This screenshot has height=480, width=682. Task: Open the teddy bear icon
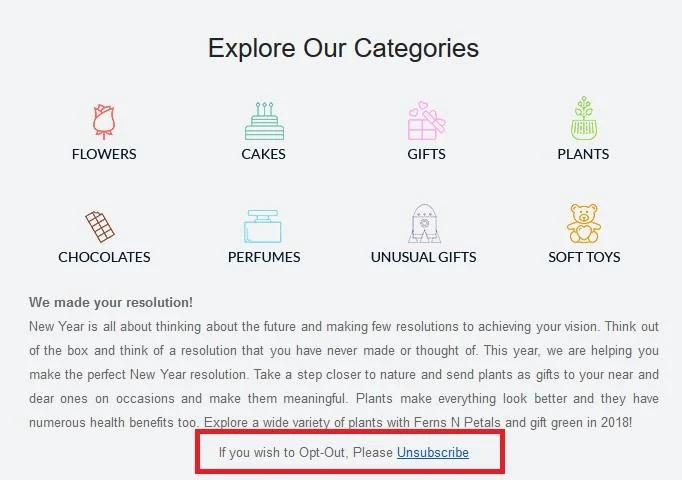(x=584, y=224)
